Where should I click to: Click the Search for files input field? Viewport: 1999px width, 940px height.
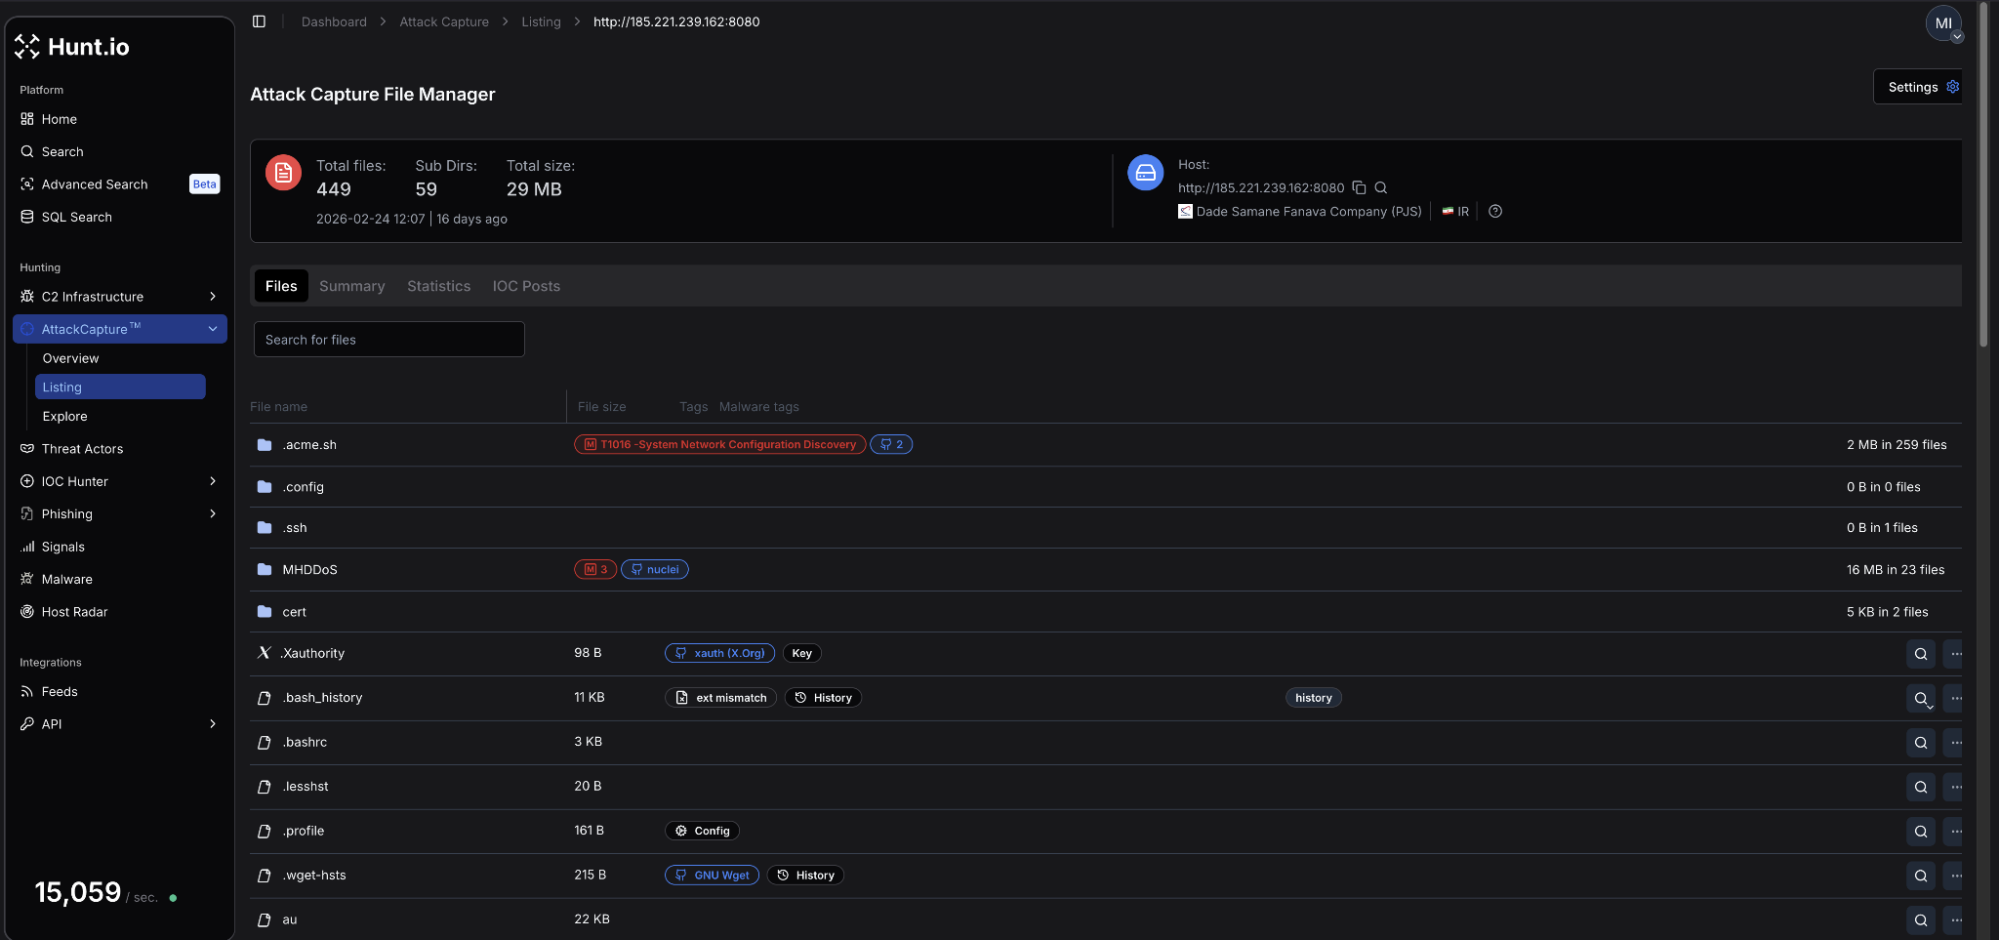(388, 339)
